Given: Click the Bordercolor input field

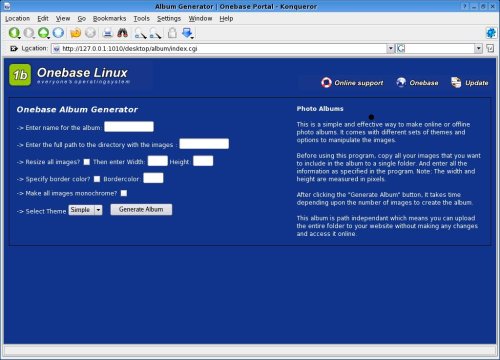Looking at the screenshot, I should click(153, 178).
